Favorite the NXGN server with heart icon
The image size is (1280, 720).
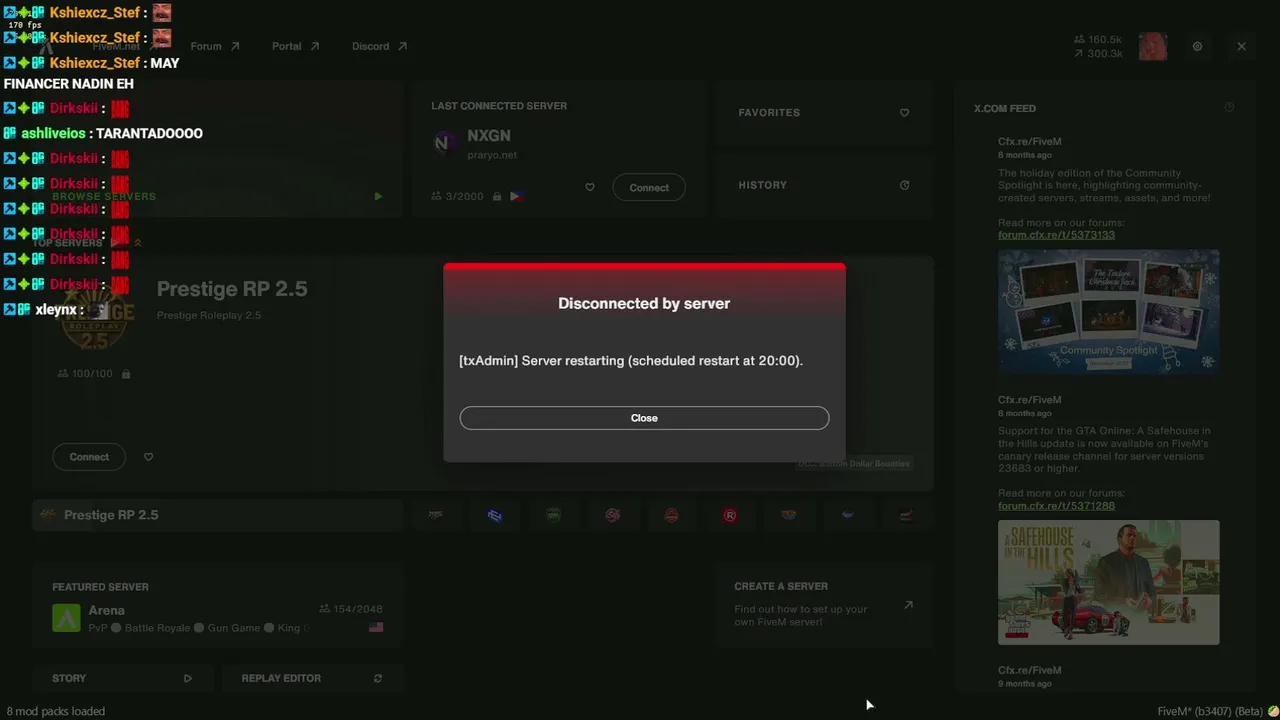590,187
